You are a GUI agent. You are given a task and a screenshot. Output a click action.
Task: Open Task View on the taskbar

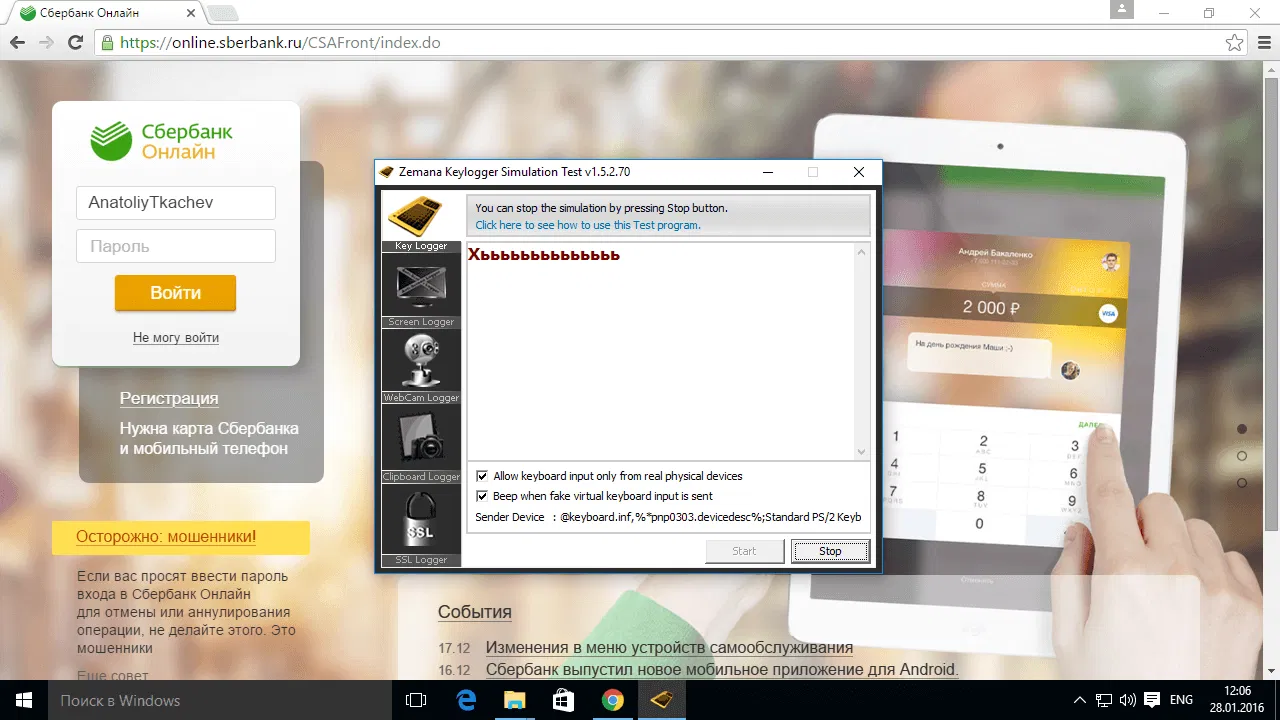point(416,700)
